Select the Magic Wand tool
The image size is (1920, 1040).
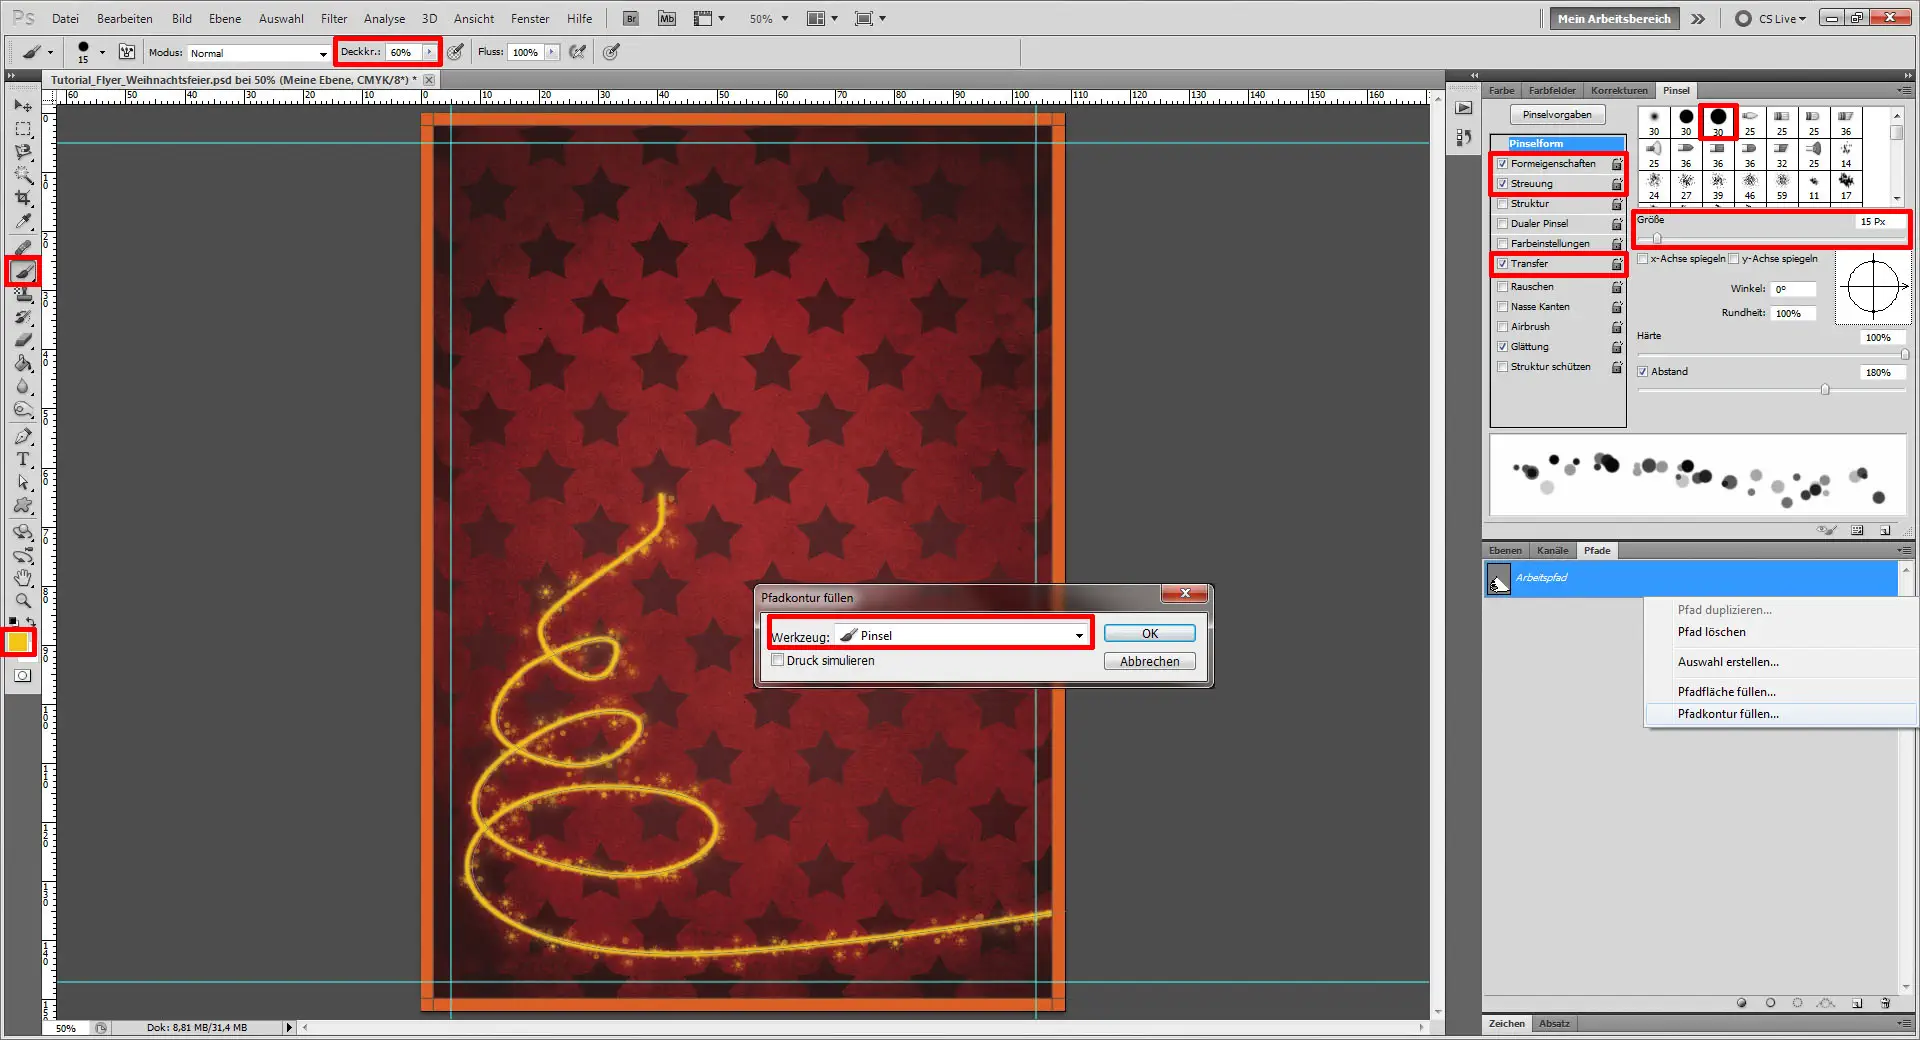[23, 175]
